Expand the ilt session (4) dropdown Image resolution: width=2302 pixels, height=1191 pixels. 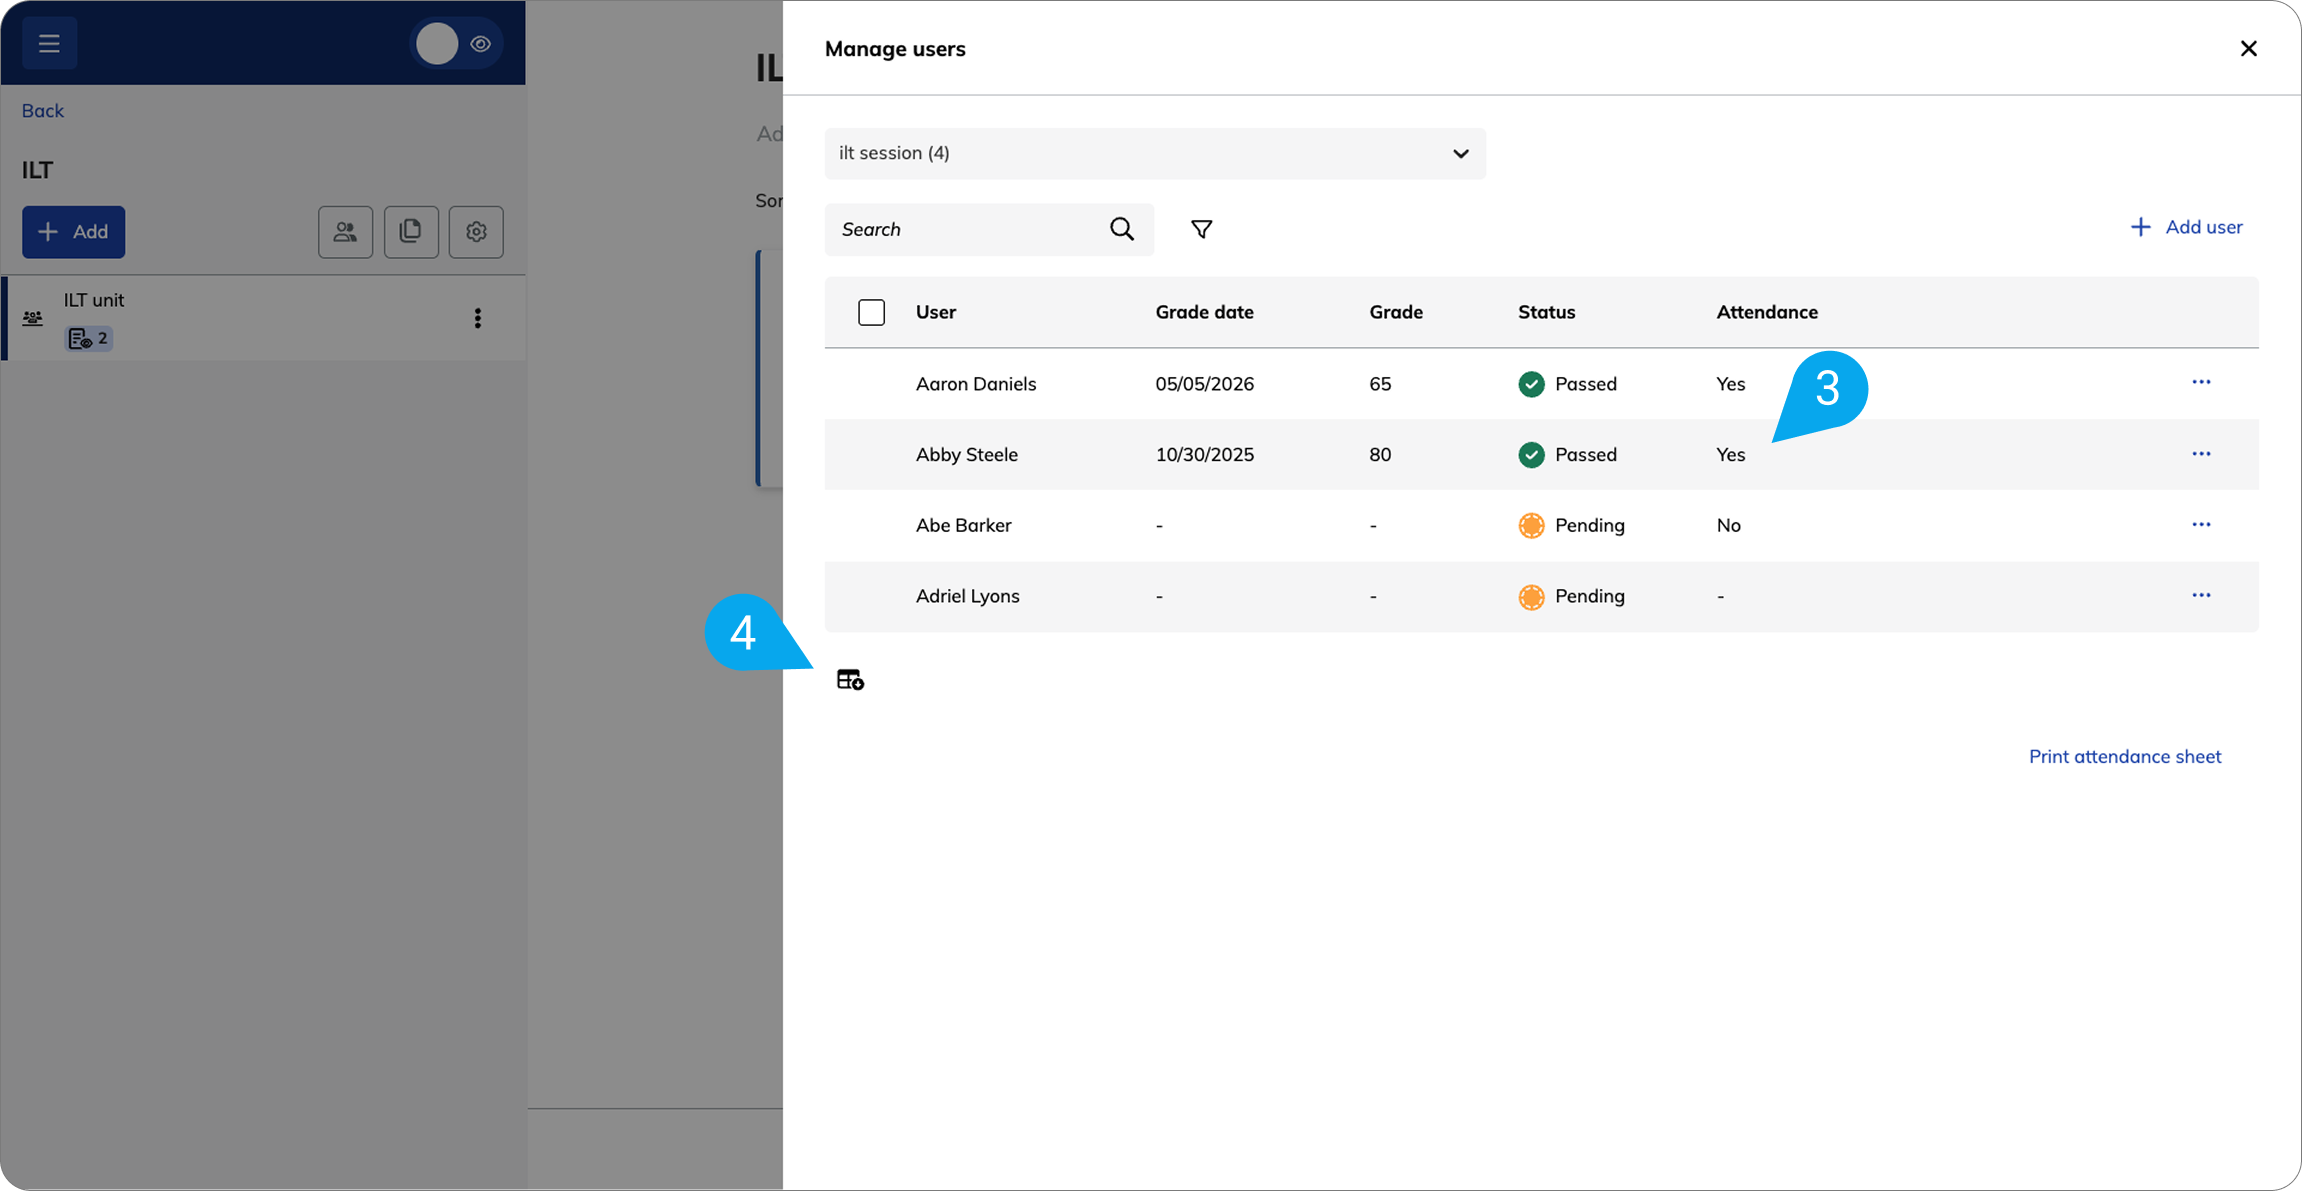click(x=1155, y=153)
